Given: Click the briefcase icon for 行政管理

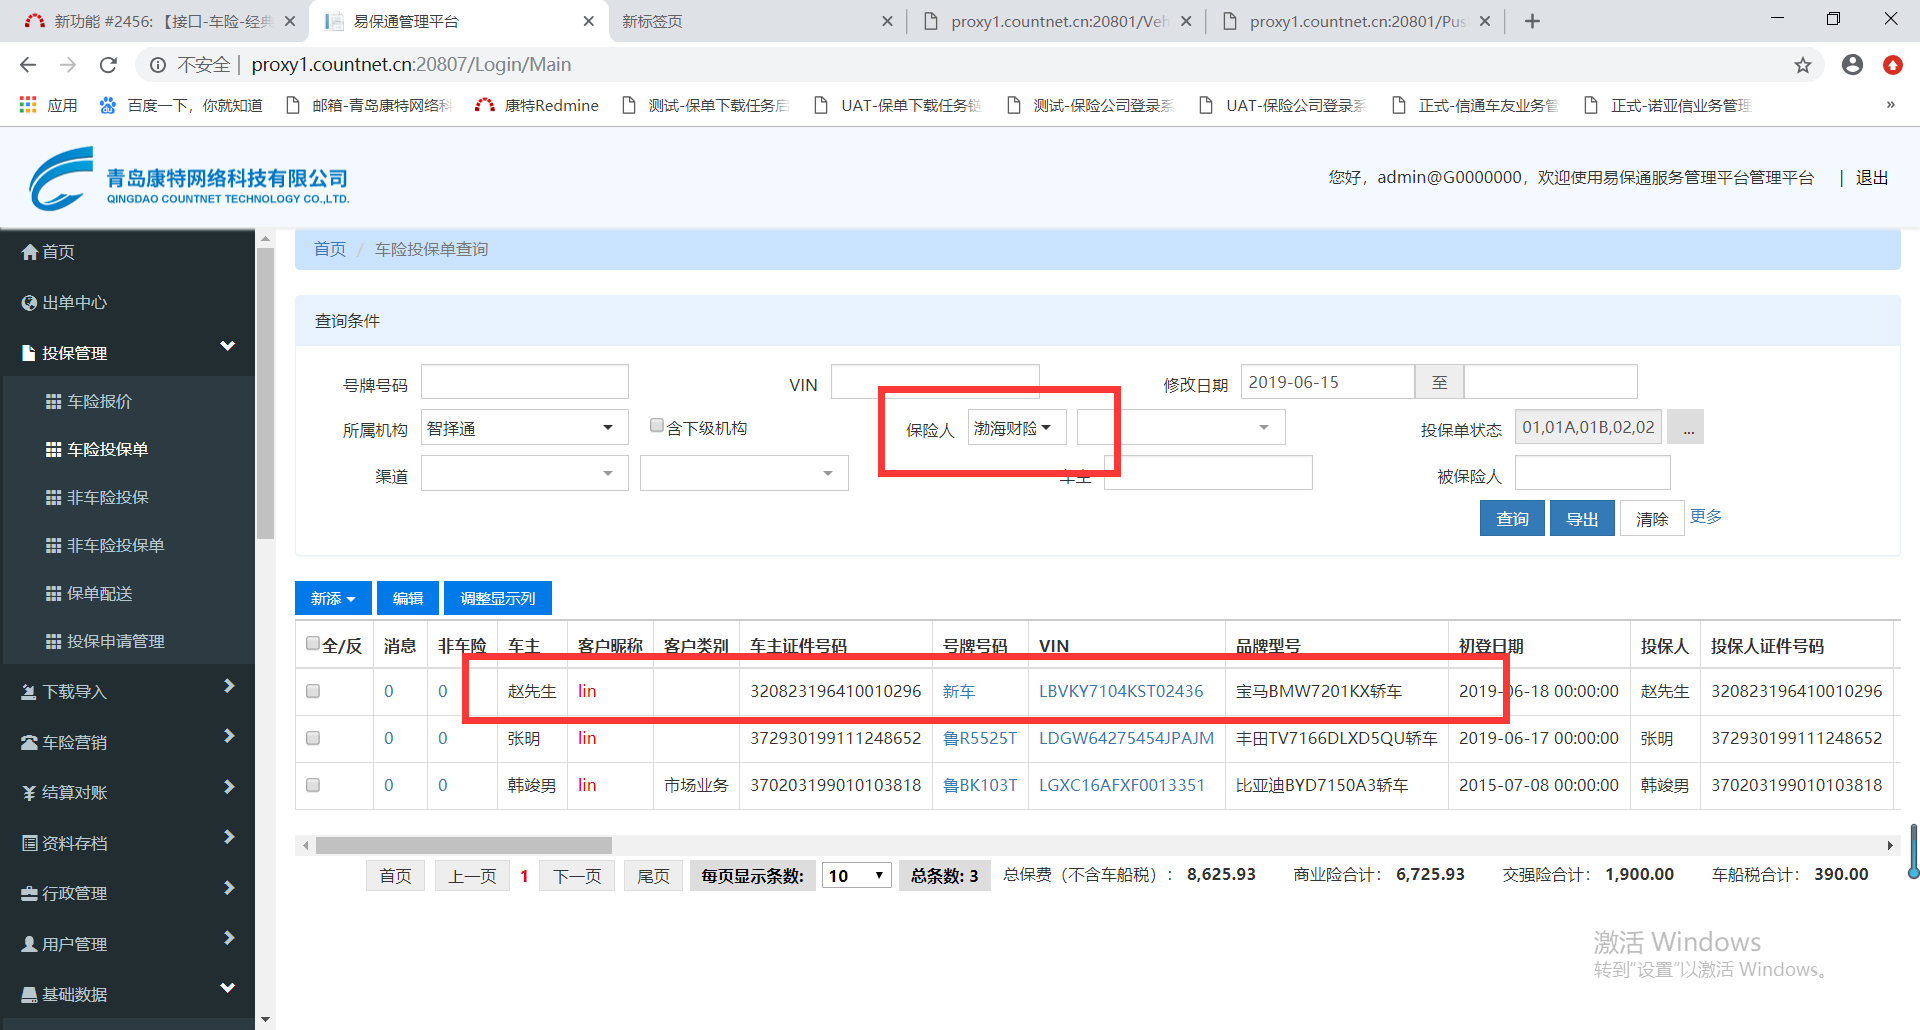Looking at the screenshot, I should tap(29, 893).
